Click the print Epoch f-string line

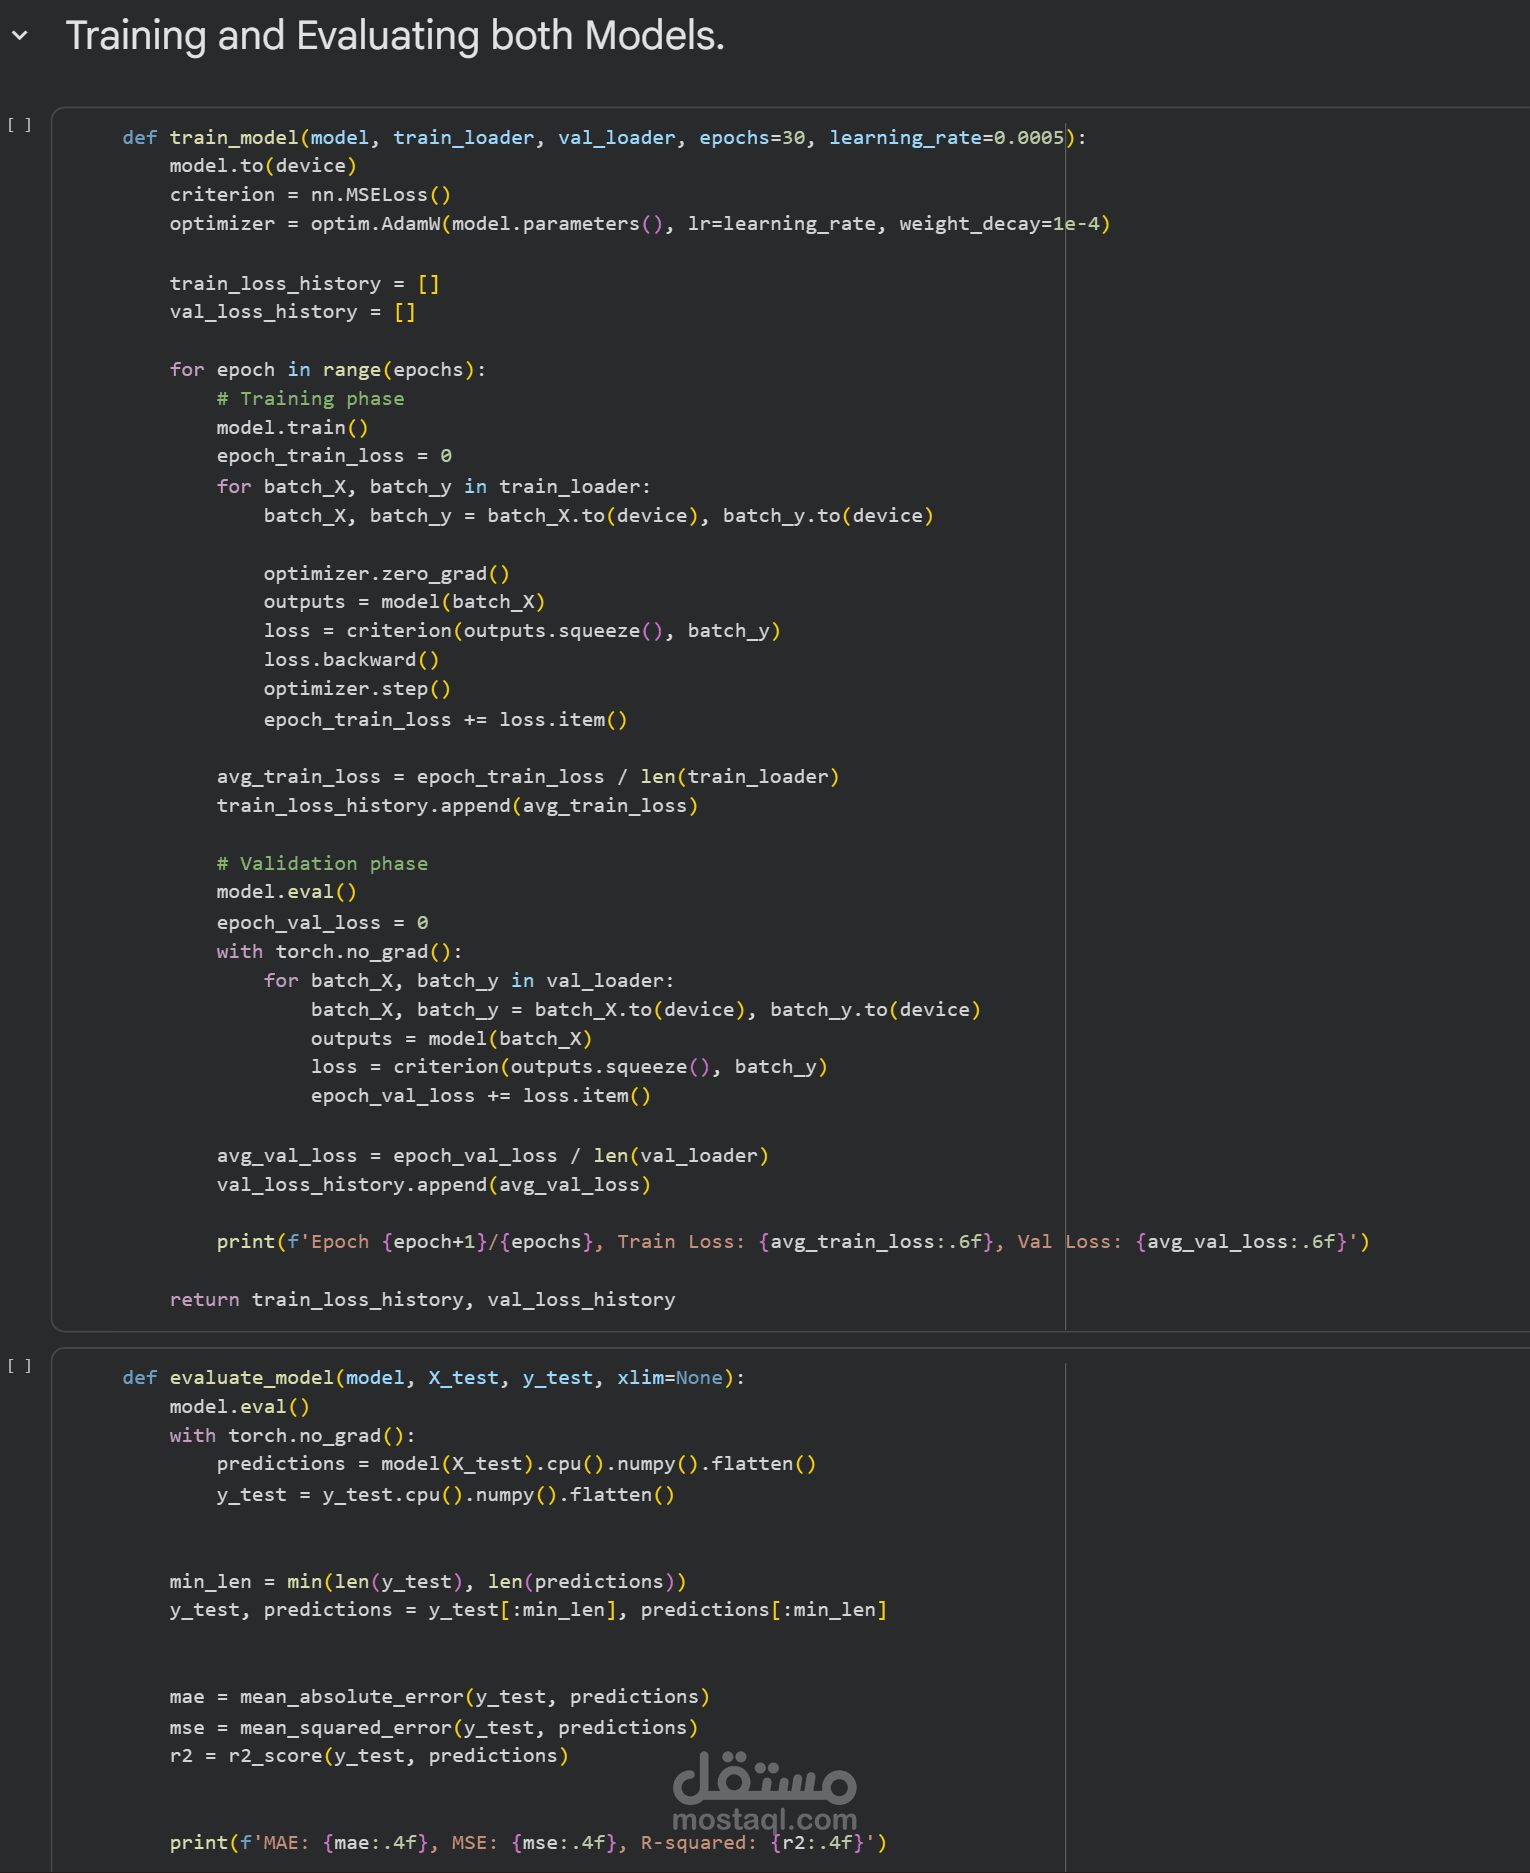point(792,1242)
